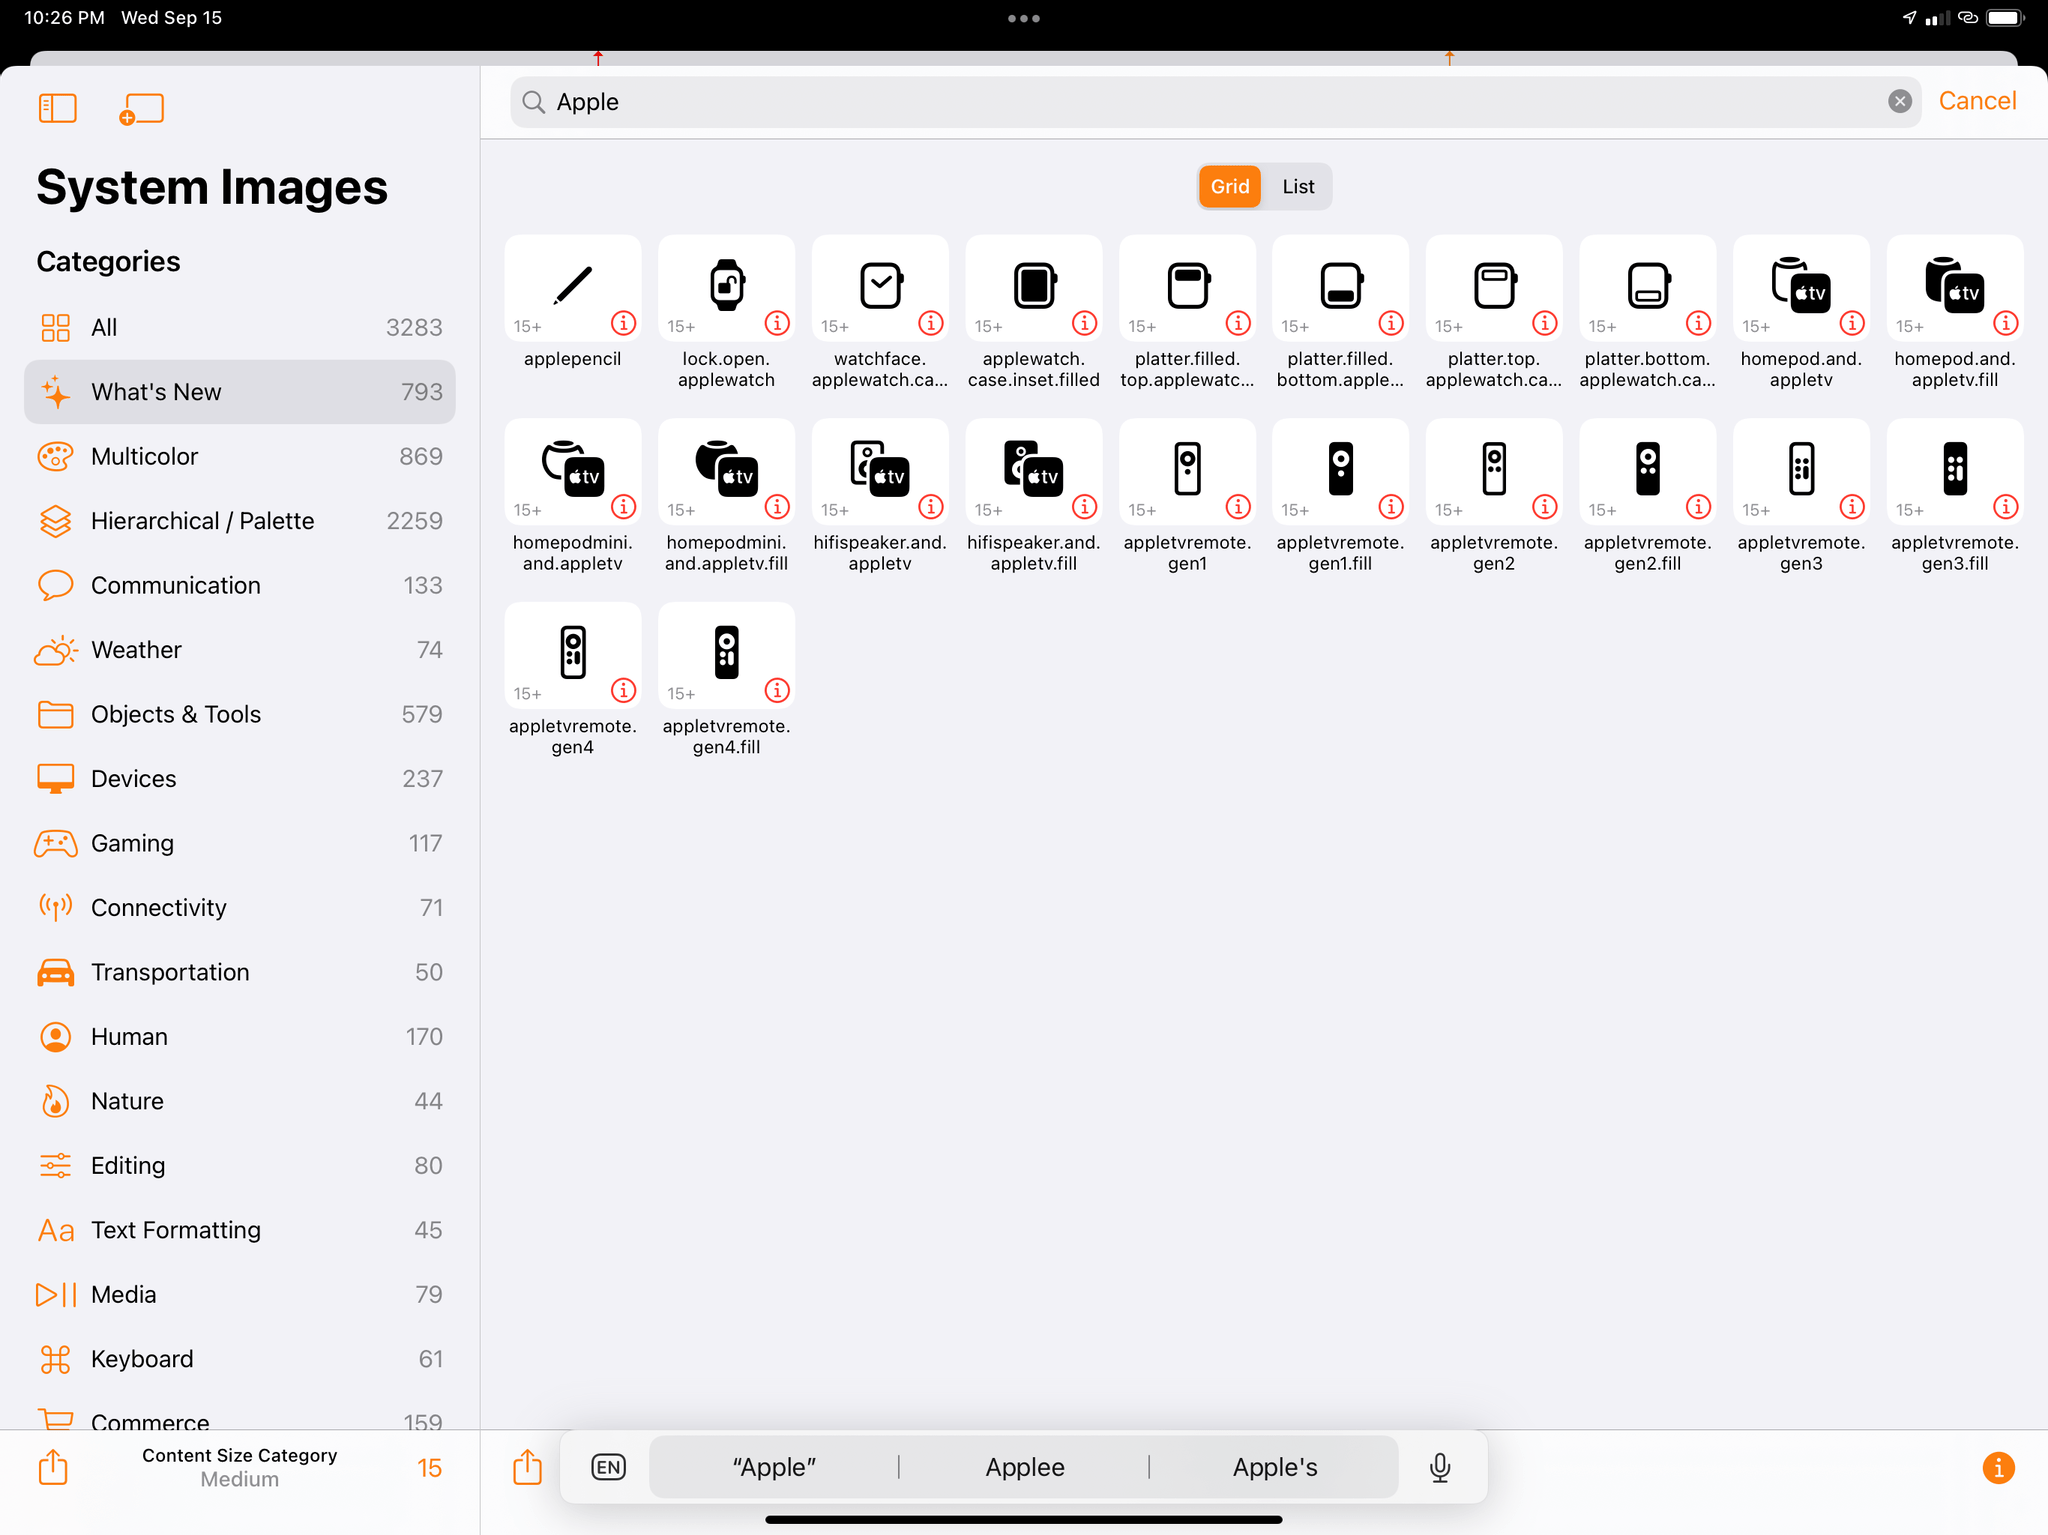Toggle the sidebar panel icon

pyautogui.click(x=57, y=108)
